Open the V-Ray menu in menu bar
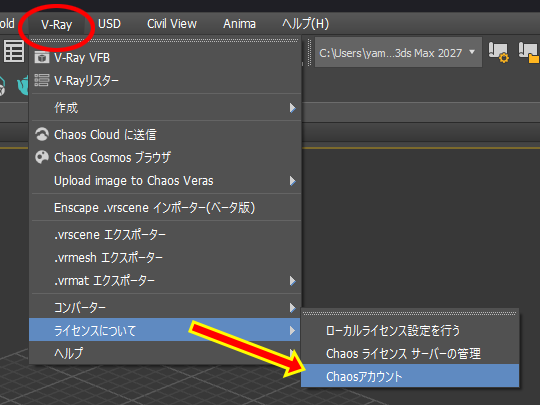 pos(56,24)
